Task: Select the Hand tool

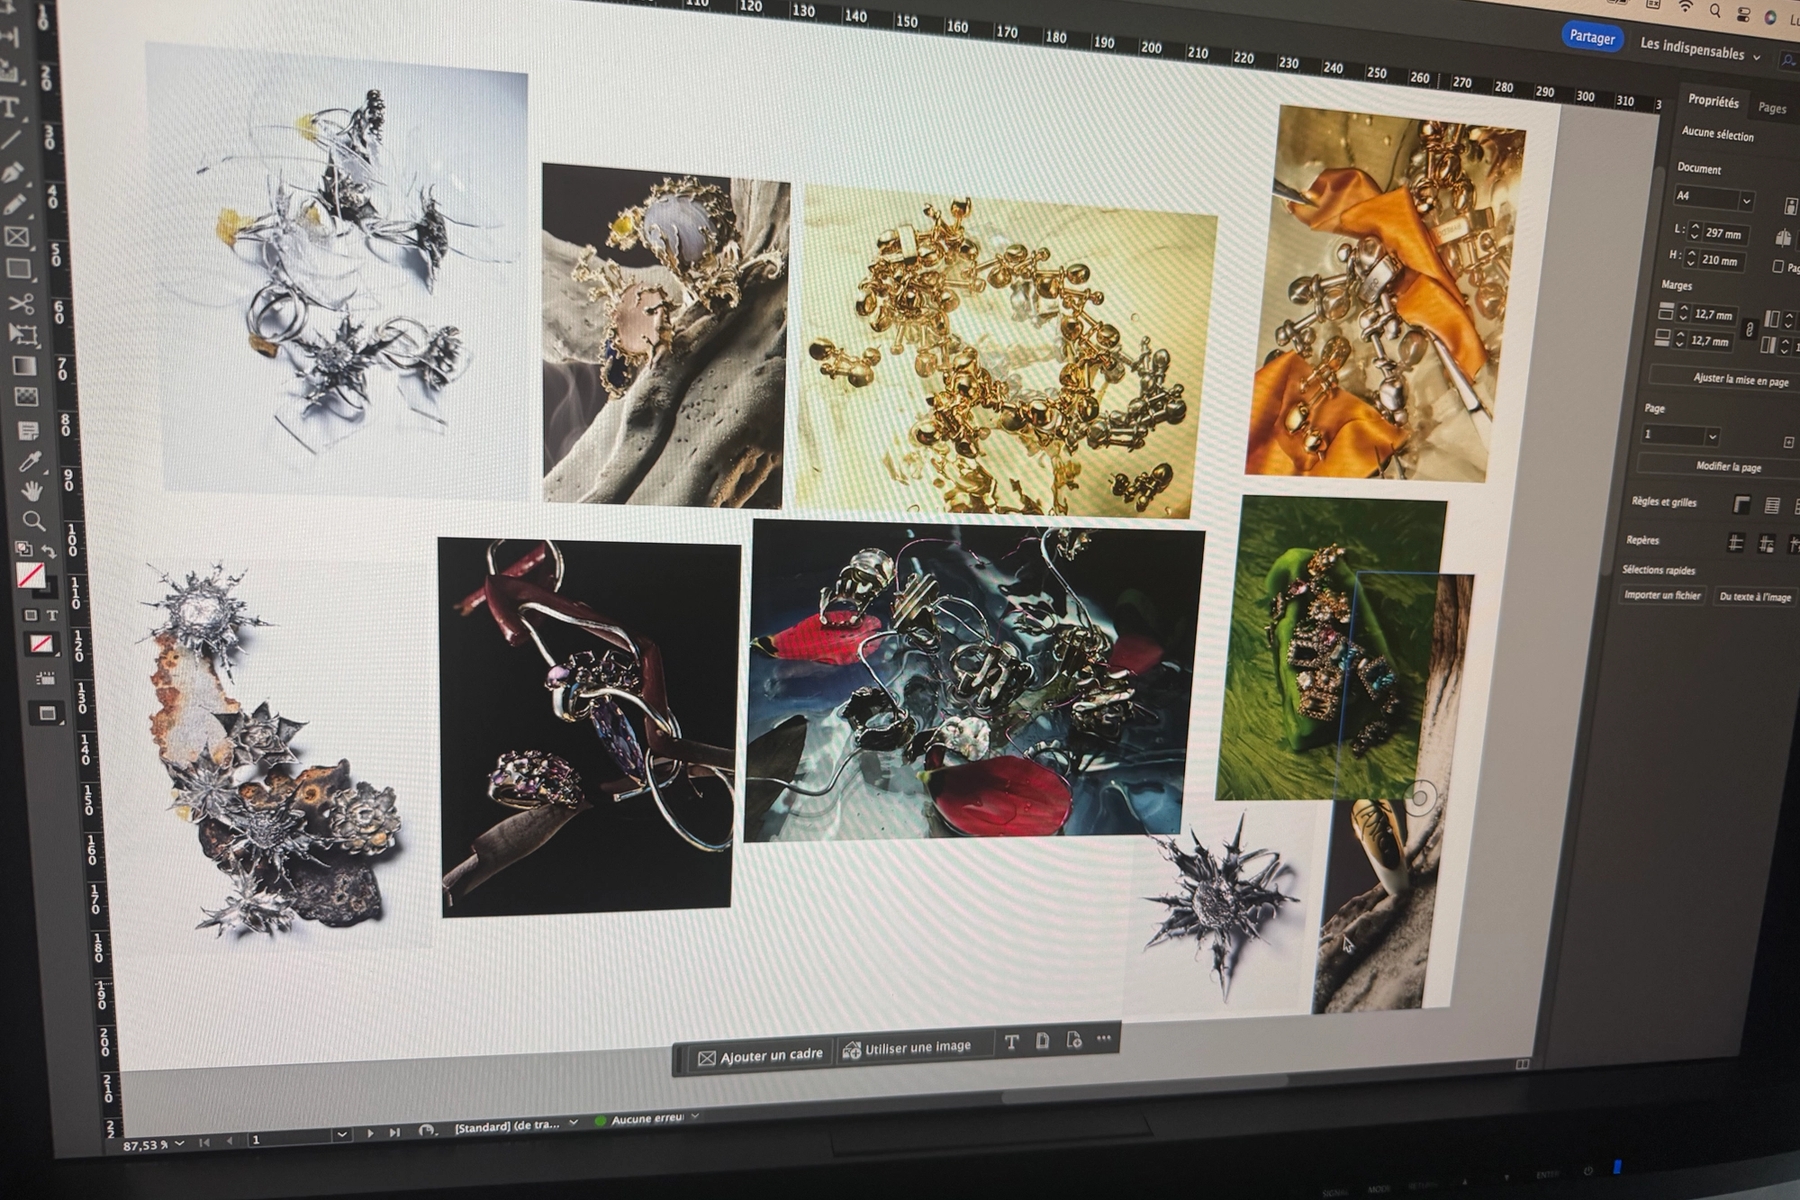Action: (32, 491)
